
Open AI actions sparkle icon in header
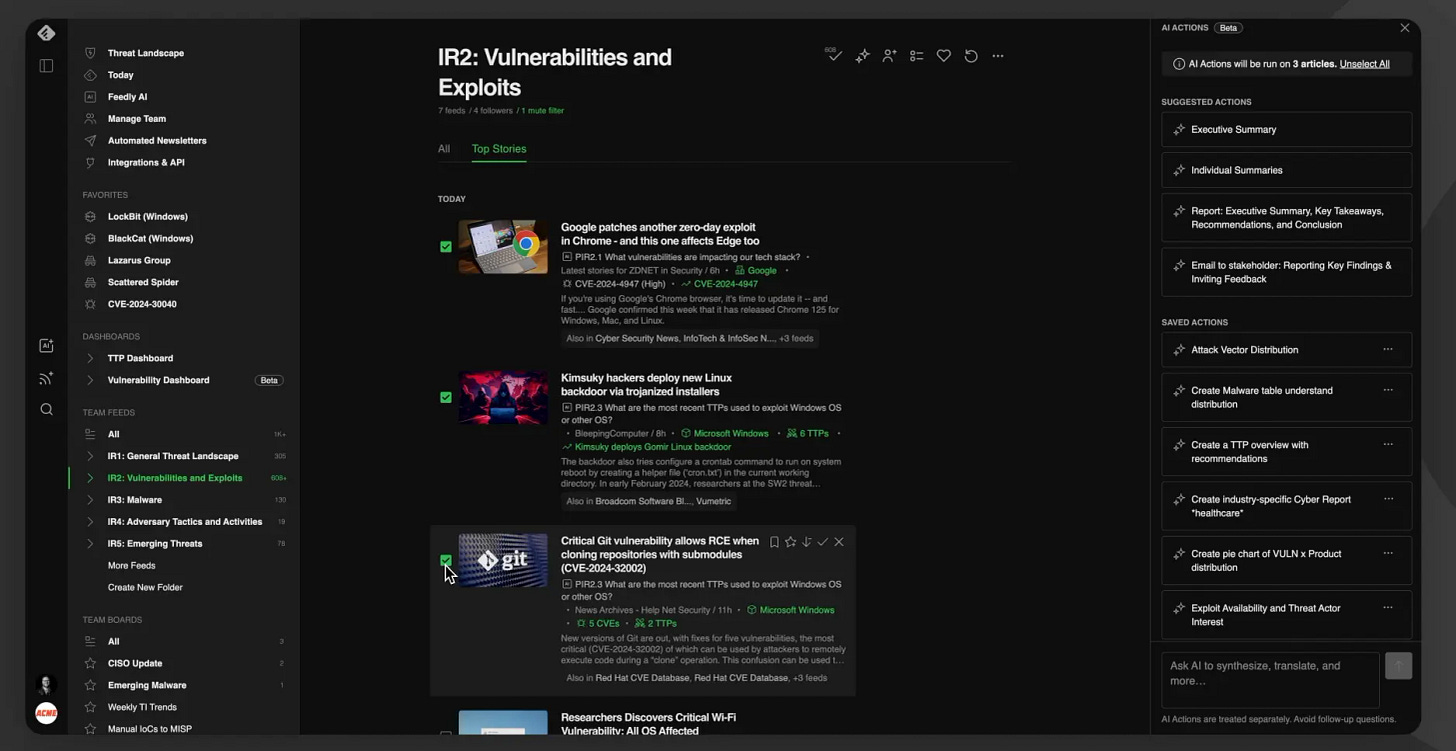862,56
